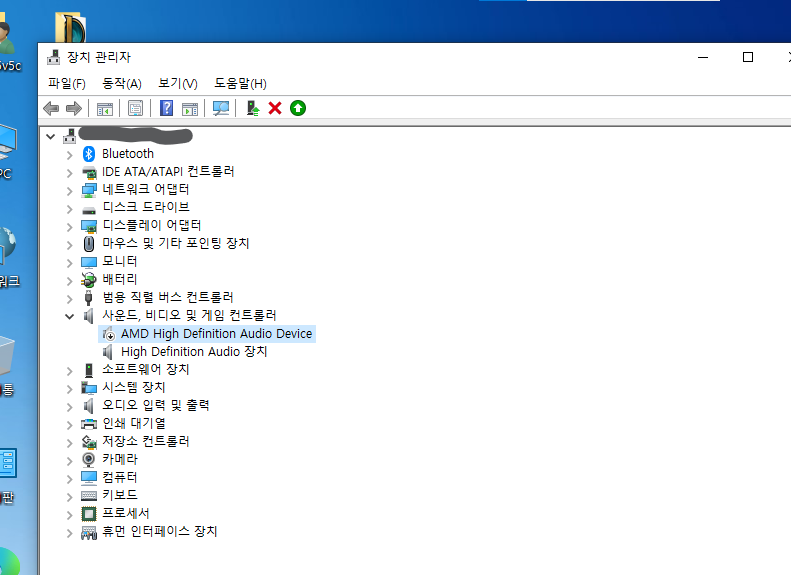Select the disabled AMD audio device icon
Image resolution: width=791 pixels, height=575 pixels.
point(108,334)
